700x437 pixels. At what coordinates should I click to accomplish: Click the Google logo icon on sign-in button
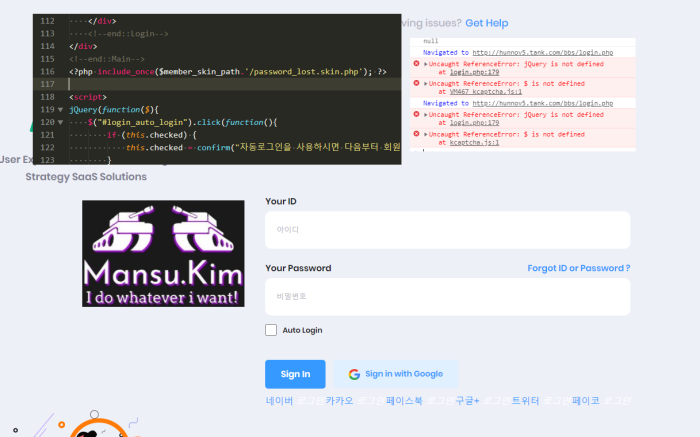354,374
